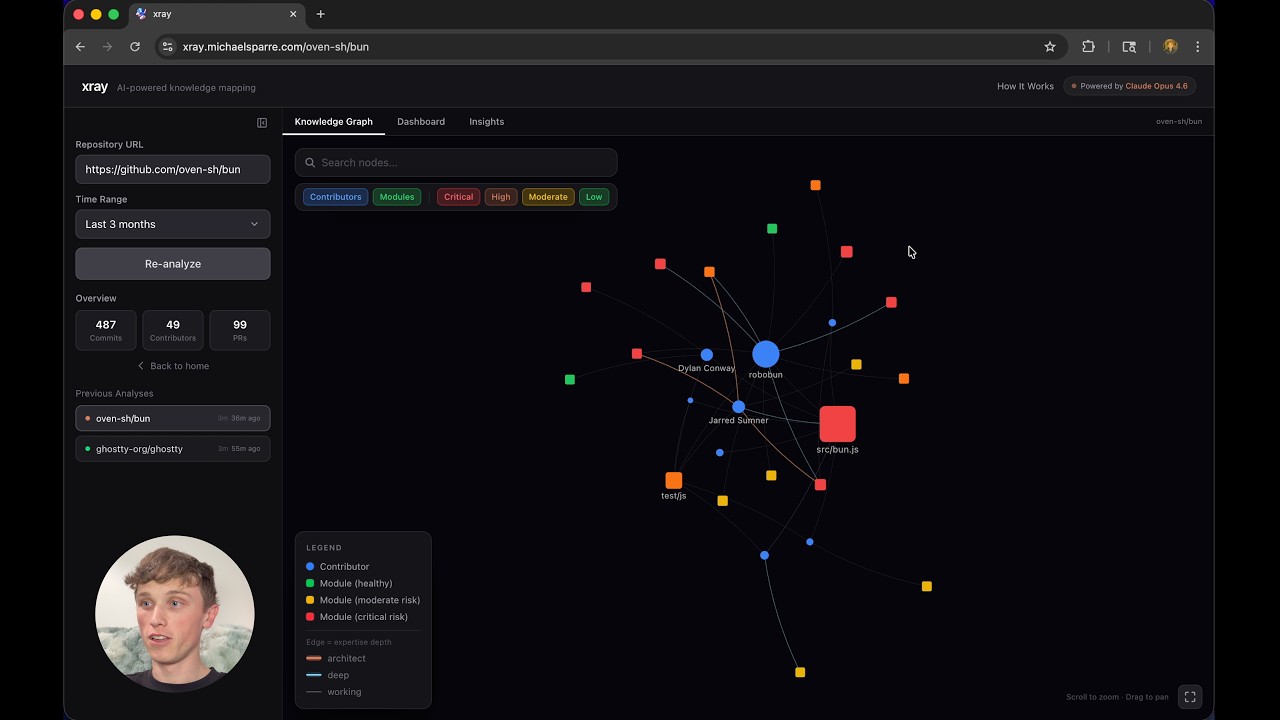This screenshot has height=720, width=1280.
Task: Select the xray browser tab
Action: [215, 14]
